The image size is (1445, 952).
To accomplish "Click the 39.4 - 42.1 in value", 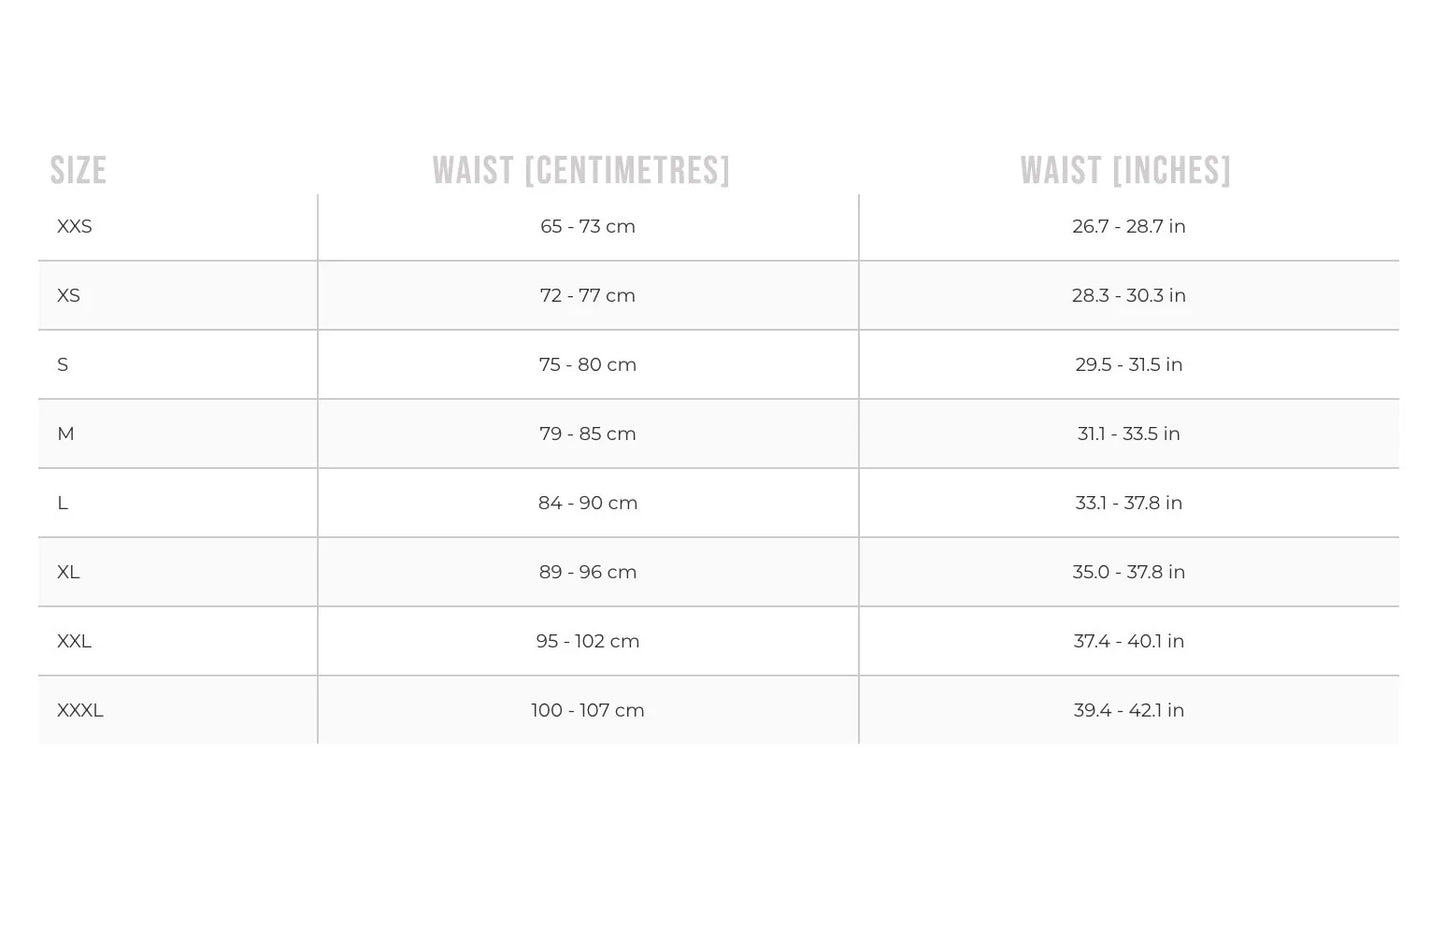I will (x=1129, y=710).
